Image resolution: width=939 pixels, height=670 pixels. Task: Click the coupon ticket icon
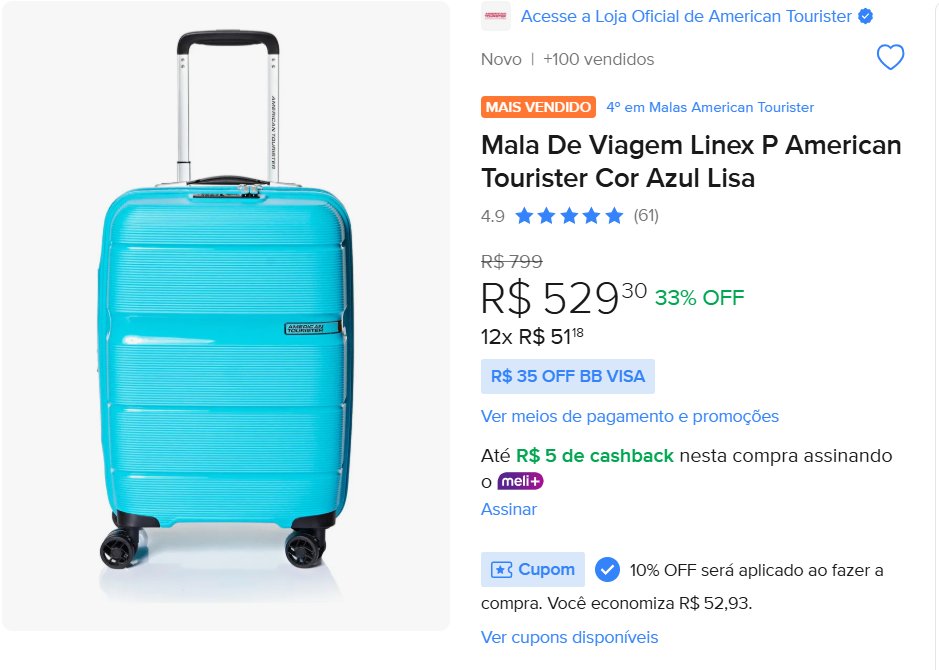tap(501, 570)
